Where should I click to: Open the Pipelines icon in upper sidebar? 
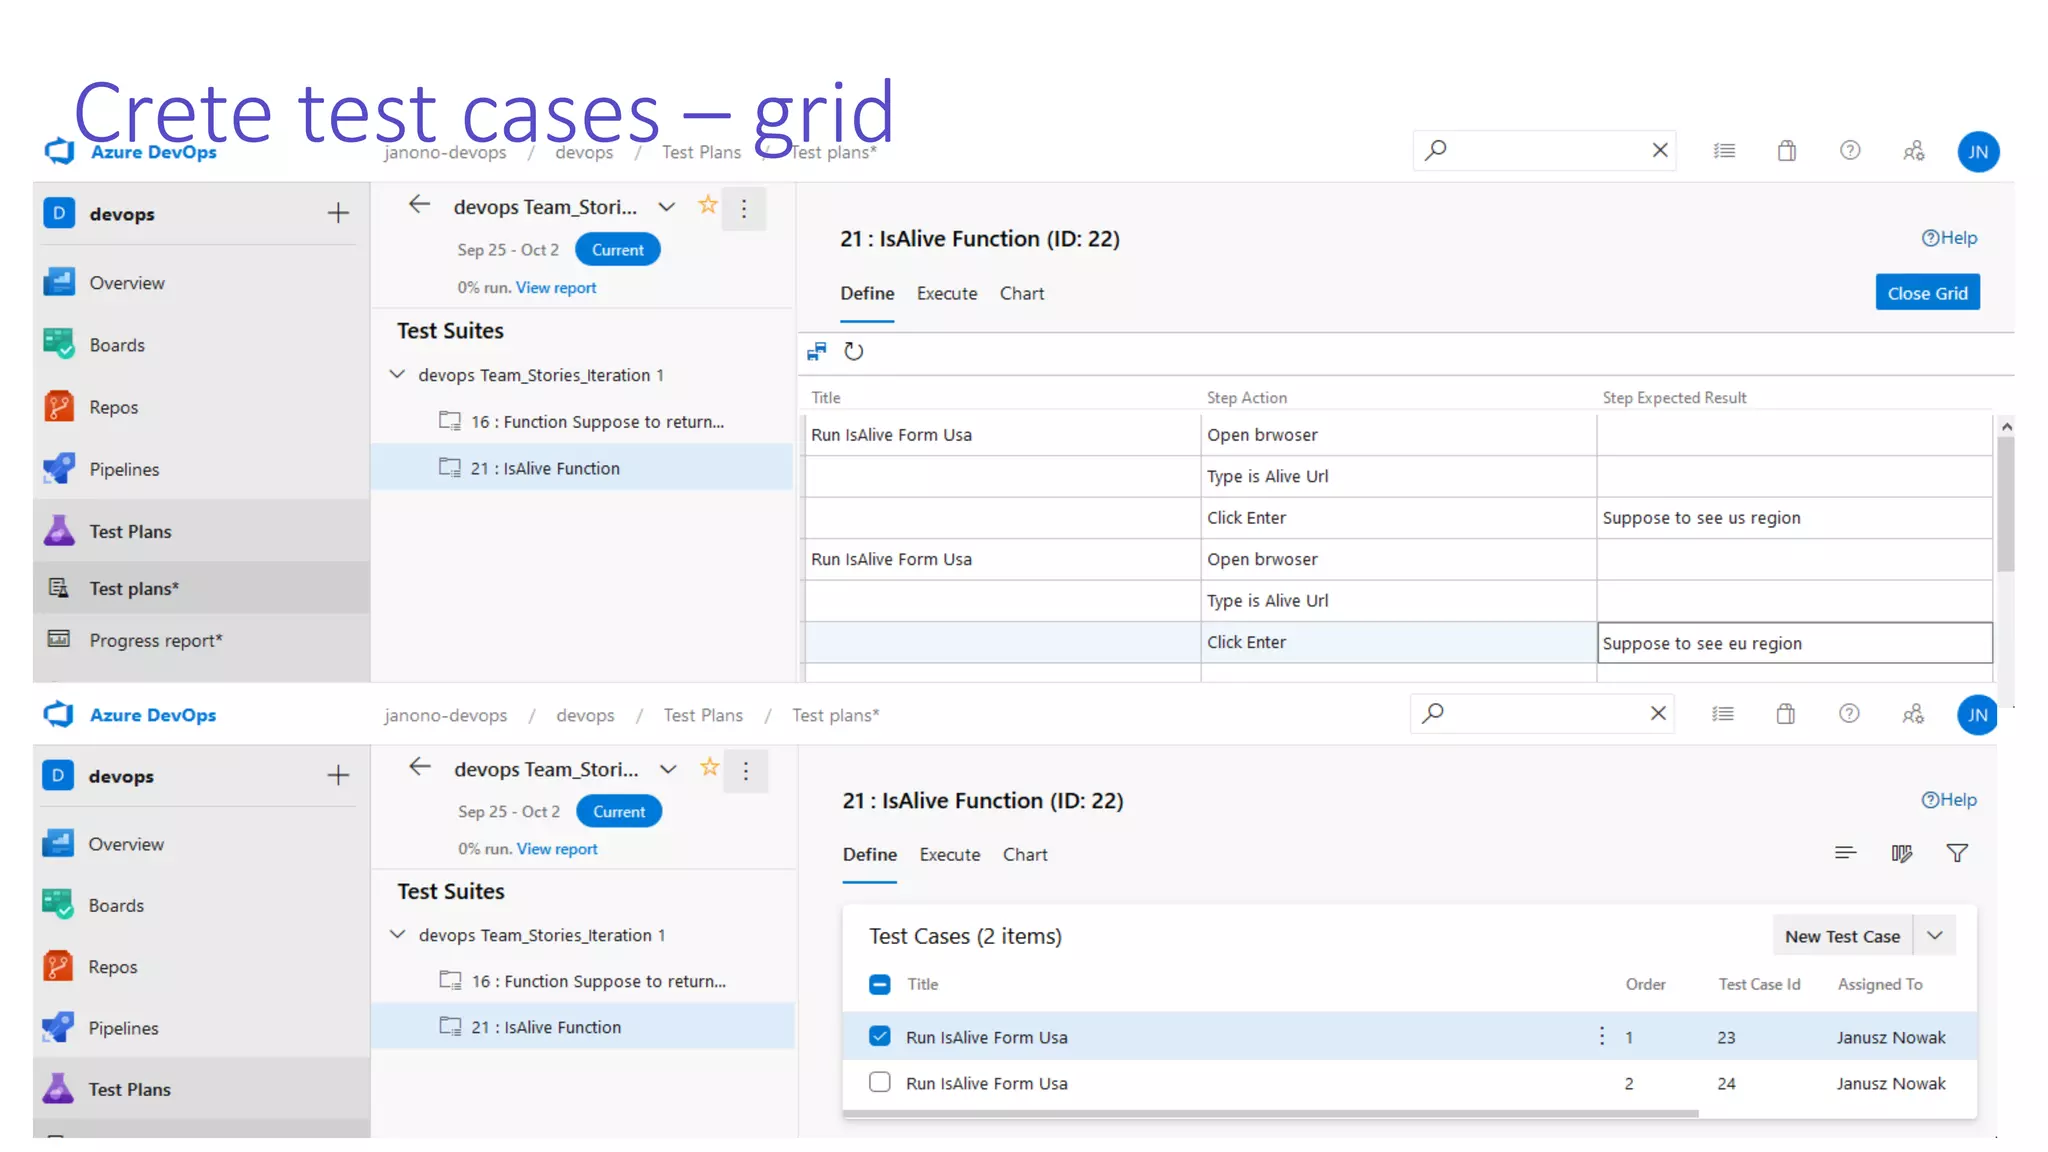point(59,469)
